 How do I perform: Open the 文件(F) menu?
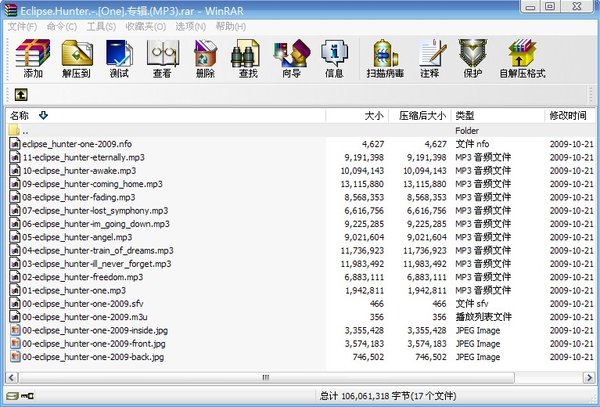(x=22, y=26)
